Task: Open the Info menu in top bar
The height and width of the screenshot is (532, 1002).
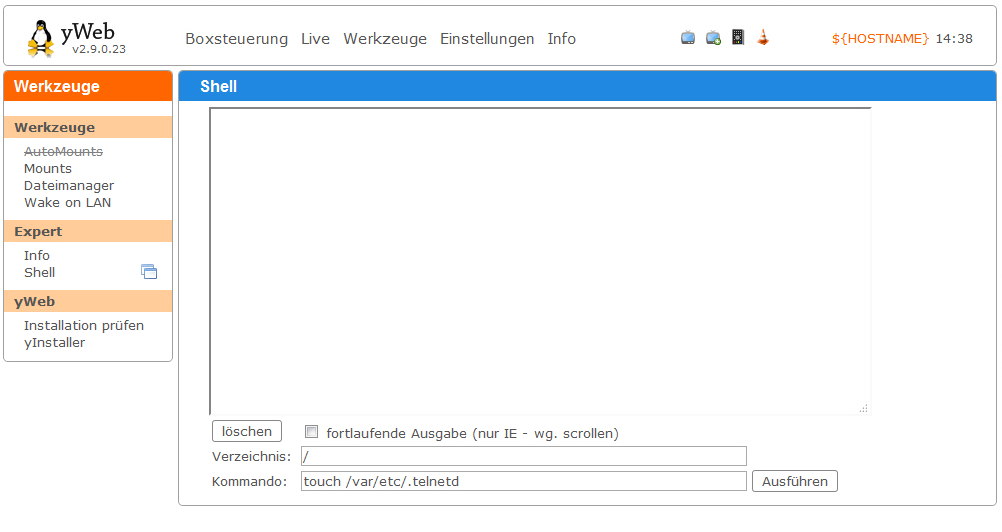Action: tap(561, 39)
